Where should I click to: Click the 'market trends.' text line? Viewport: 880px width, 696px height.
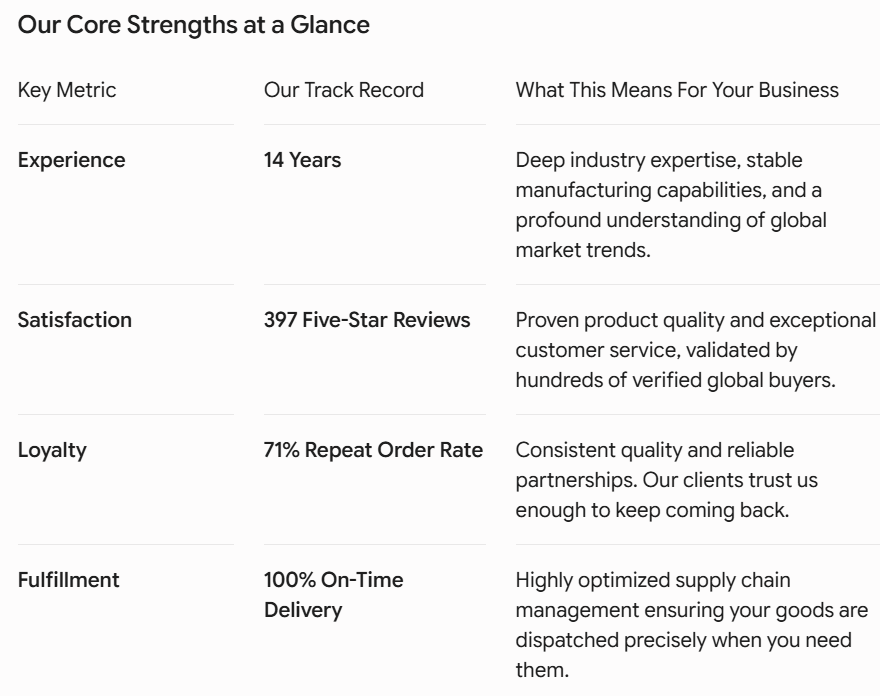pyautogui.click(x=583, y=250)
